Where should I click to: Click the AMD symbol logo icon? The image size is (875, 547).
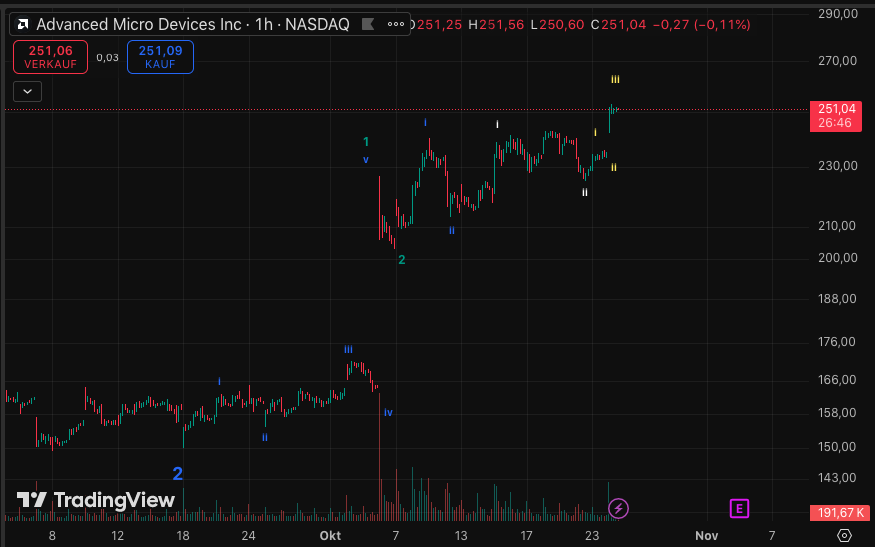(x=22, y=24)
